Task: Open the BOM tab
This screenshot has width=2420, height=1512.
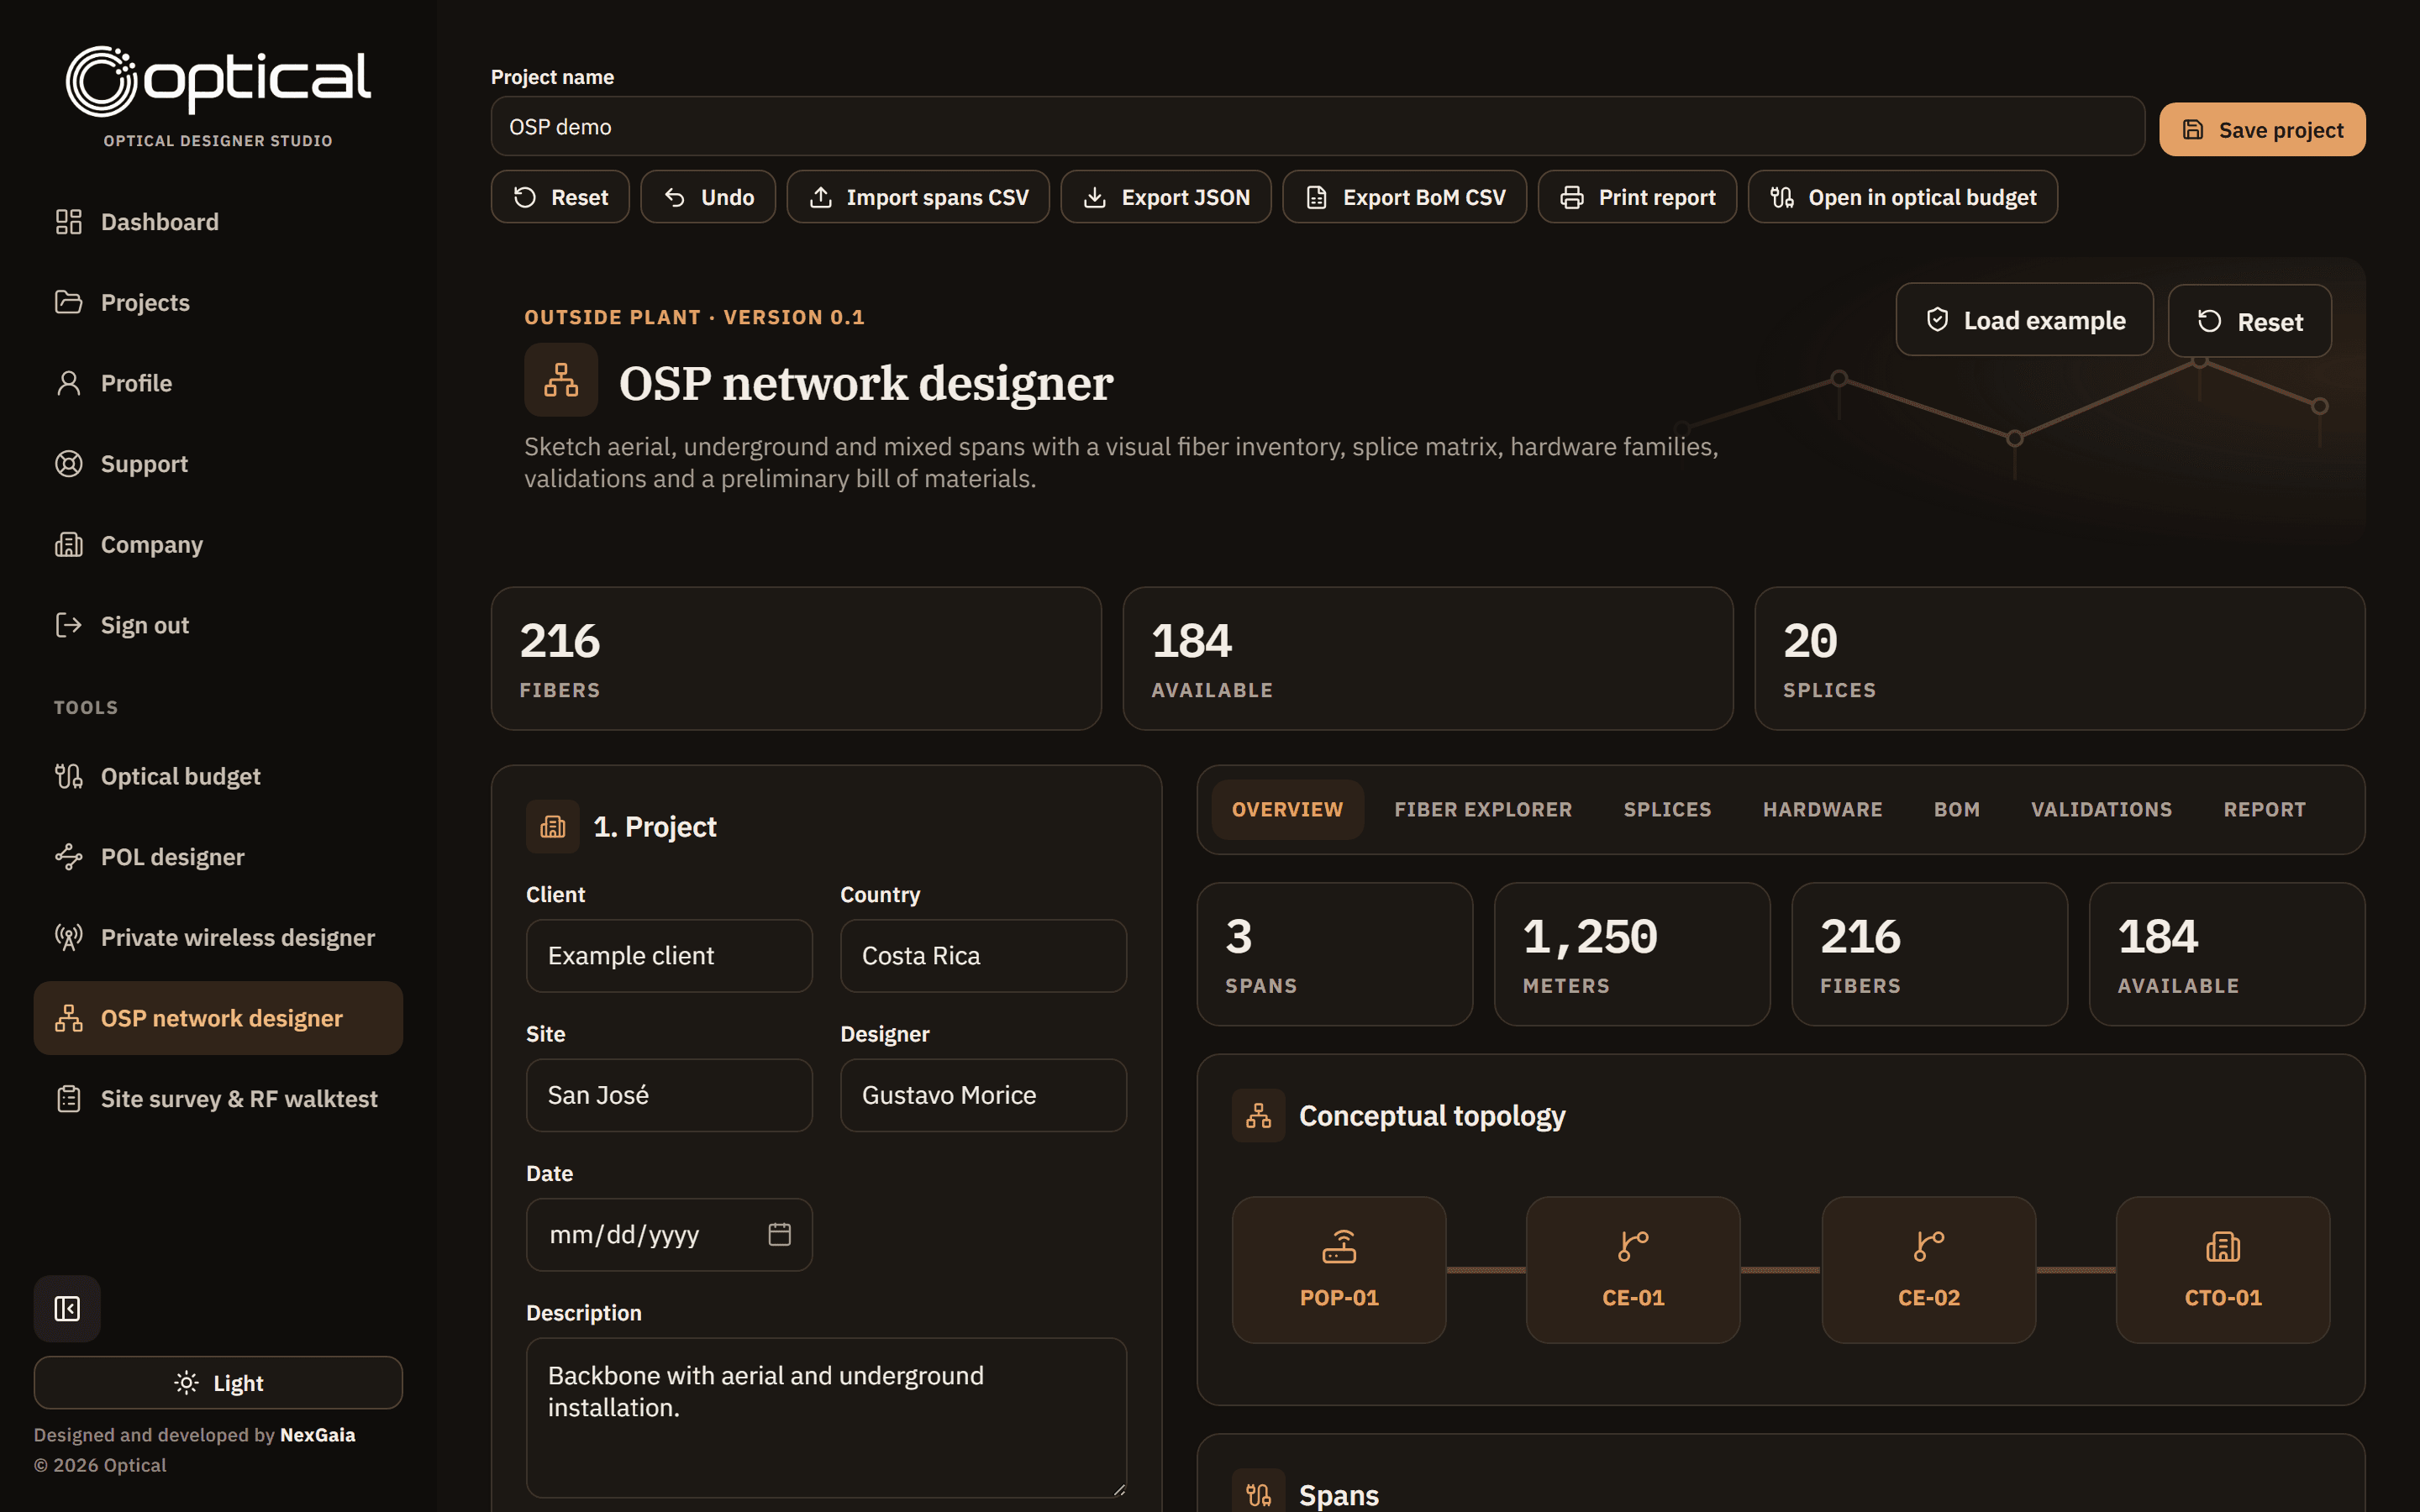Action: click(x=1956, y=809)
